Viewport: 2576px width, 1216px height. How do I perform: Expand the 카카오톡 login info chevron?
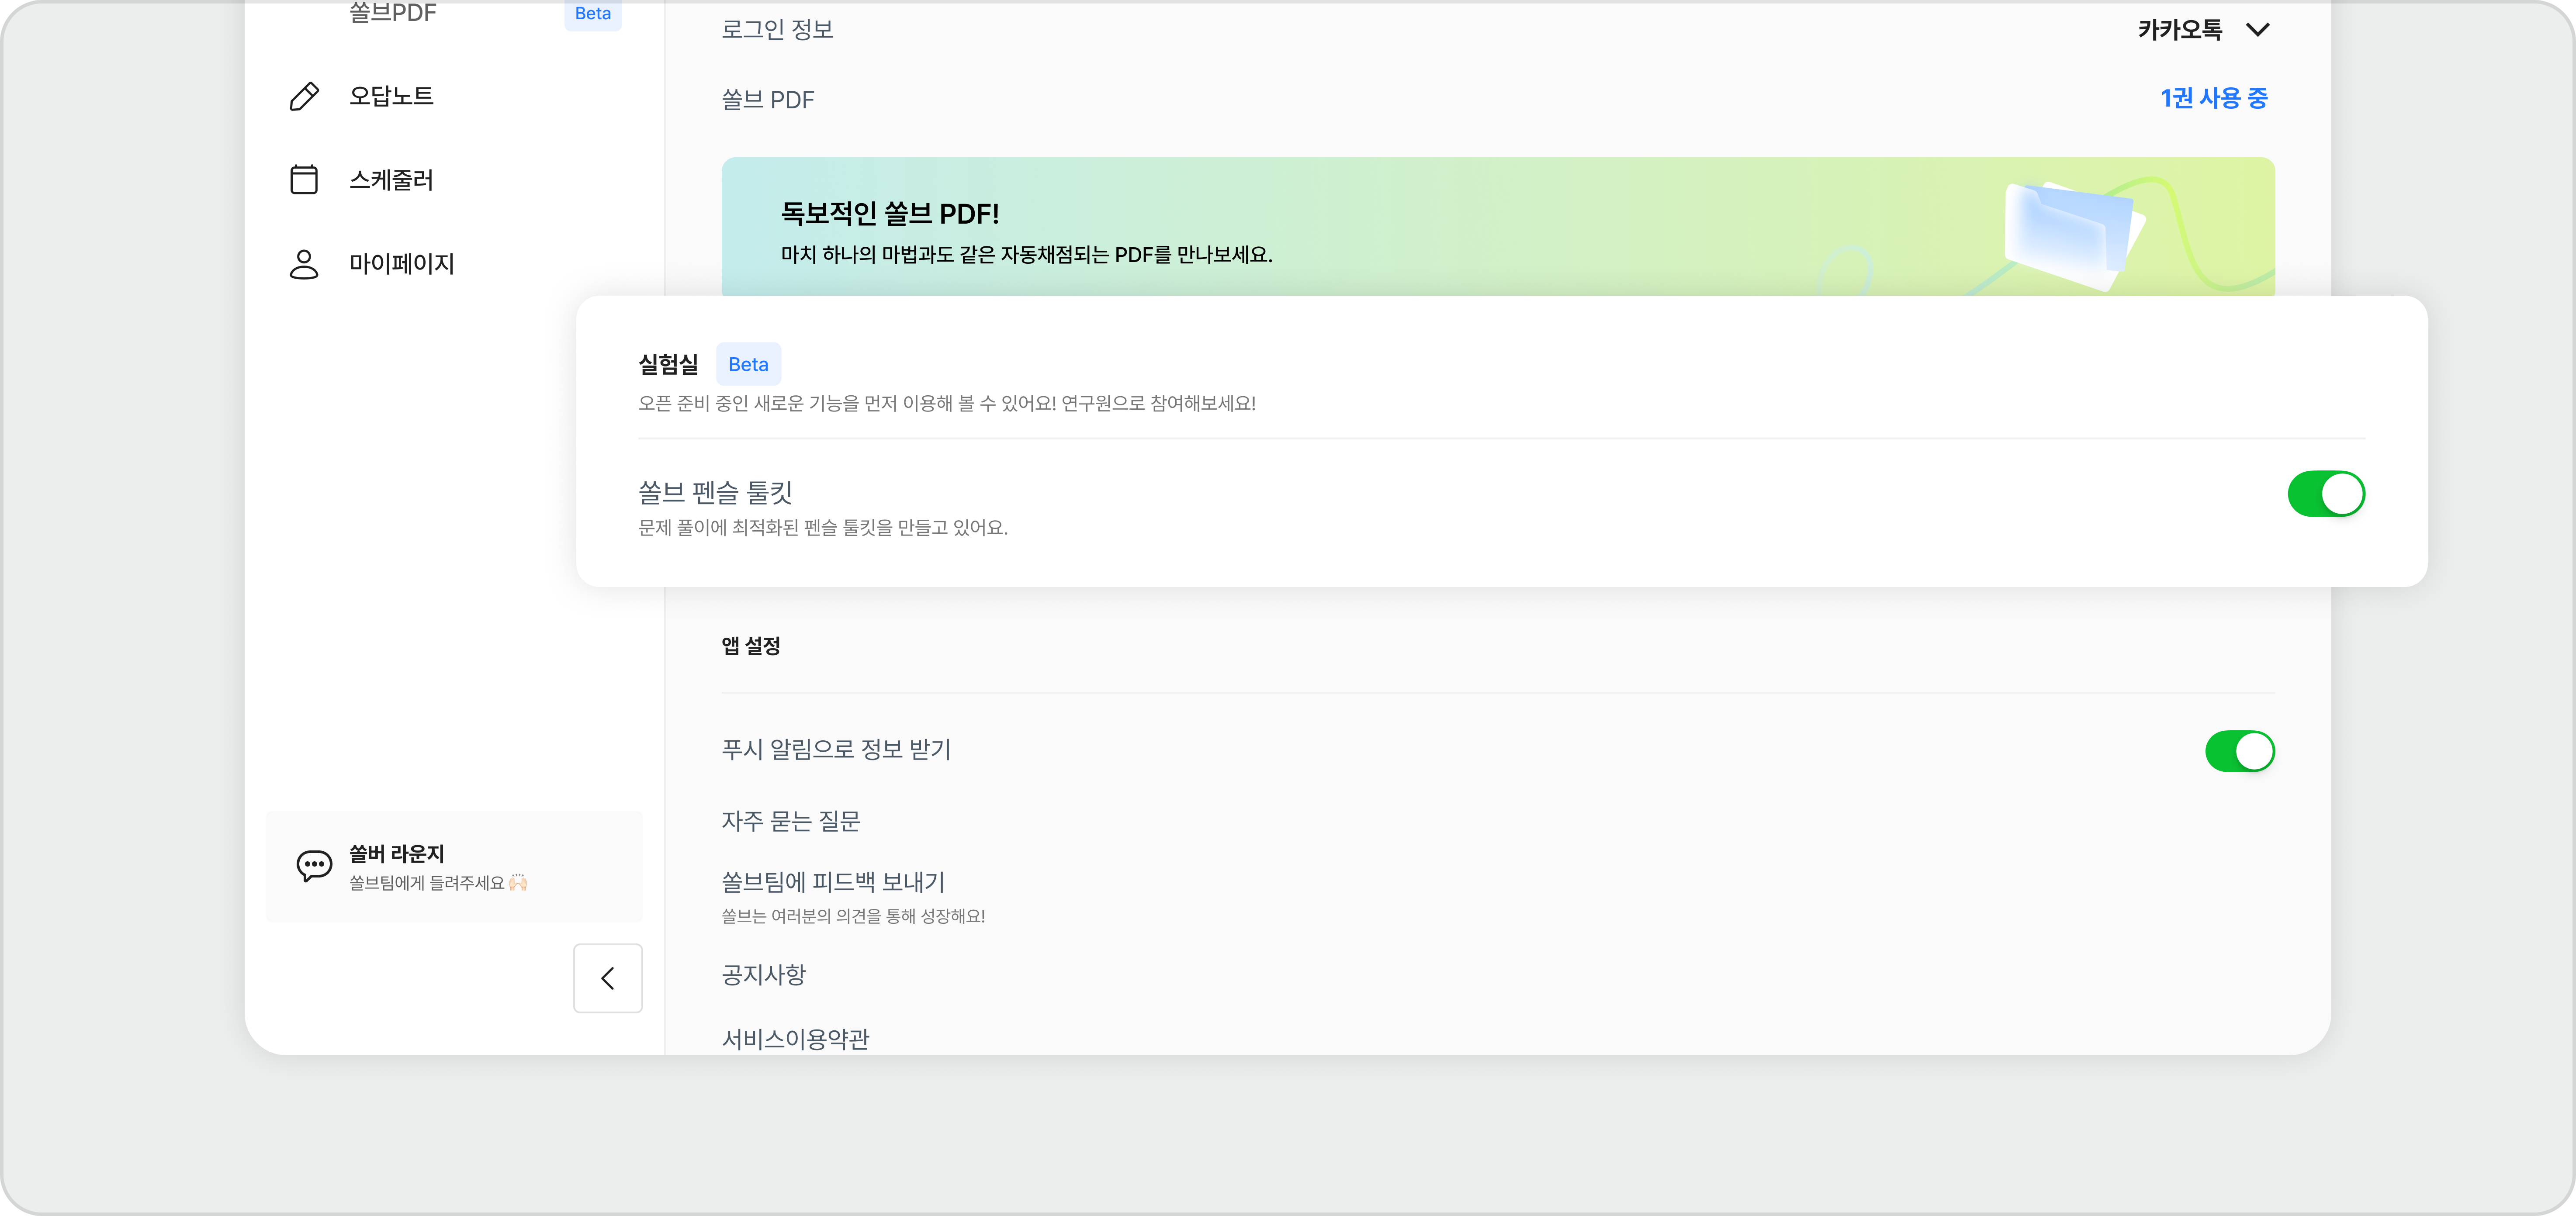point(2257,30)
